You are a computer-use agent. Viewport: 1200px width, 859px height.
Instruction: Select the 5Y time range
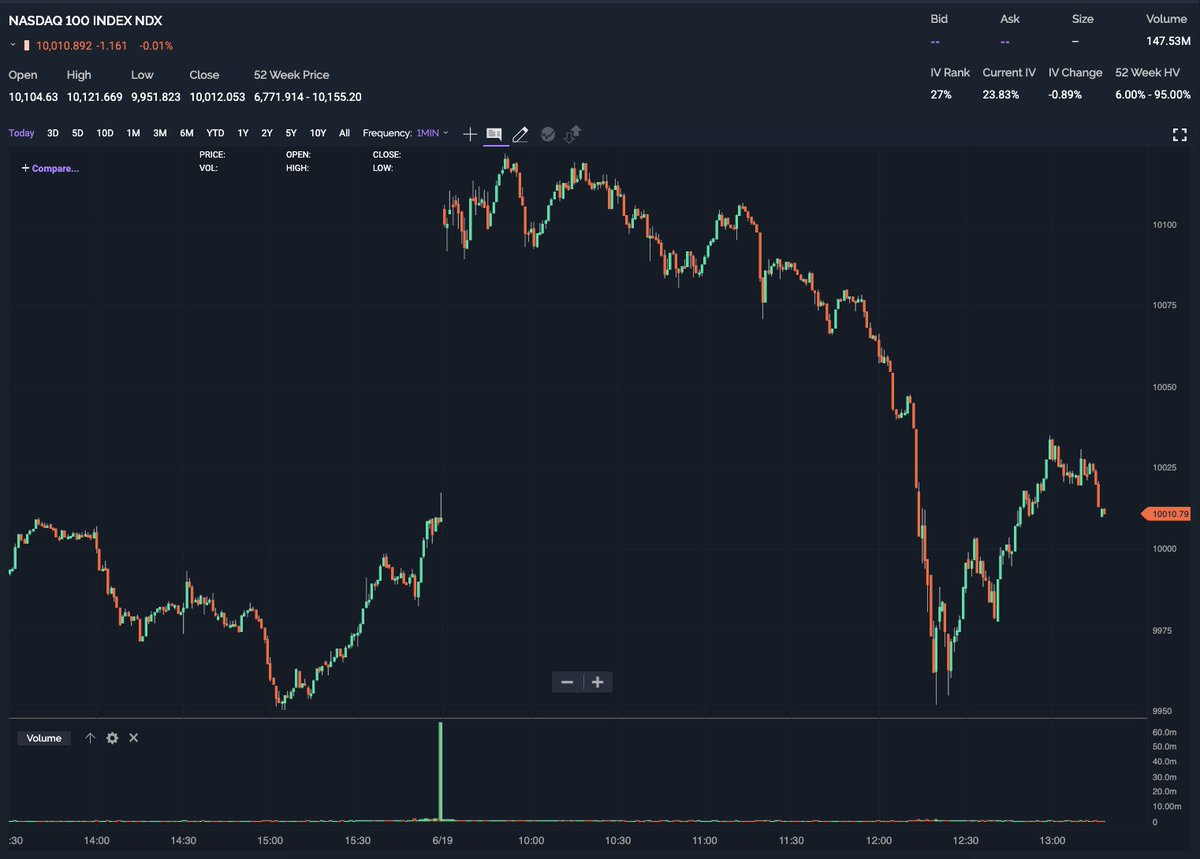tap(291, 133)
